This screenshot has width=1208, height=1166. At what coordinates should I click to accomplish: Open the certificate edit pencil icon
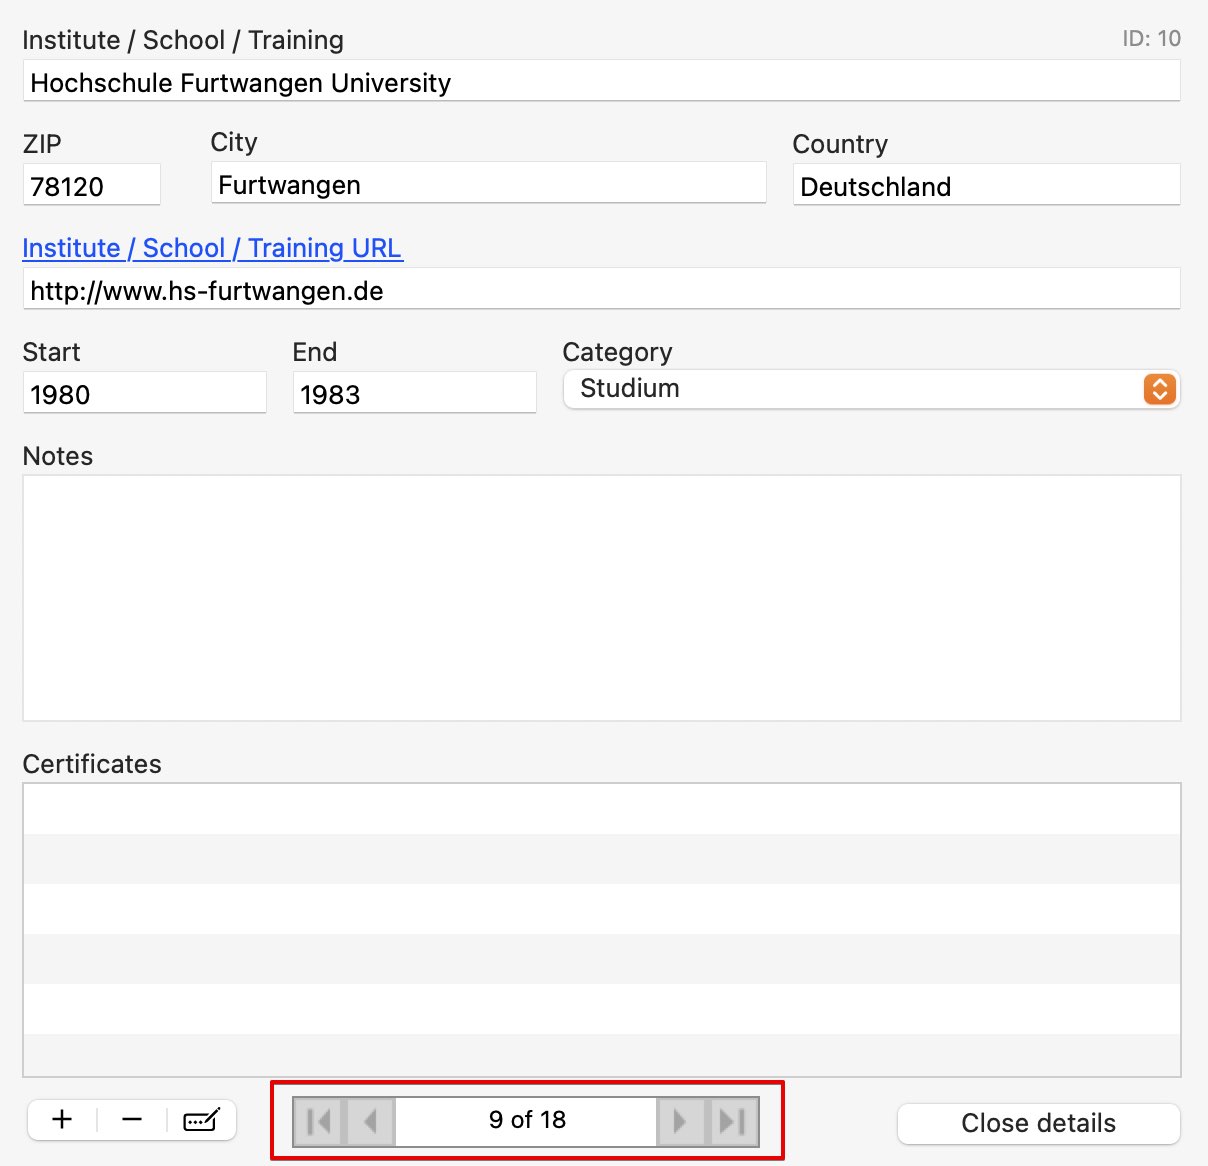pyautogui.click(x=201, y=1120)
